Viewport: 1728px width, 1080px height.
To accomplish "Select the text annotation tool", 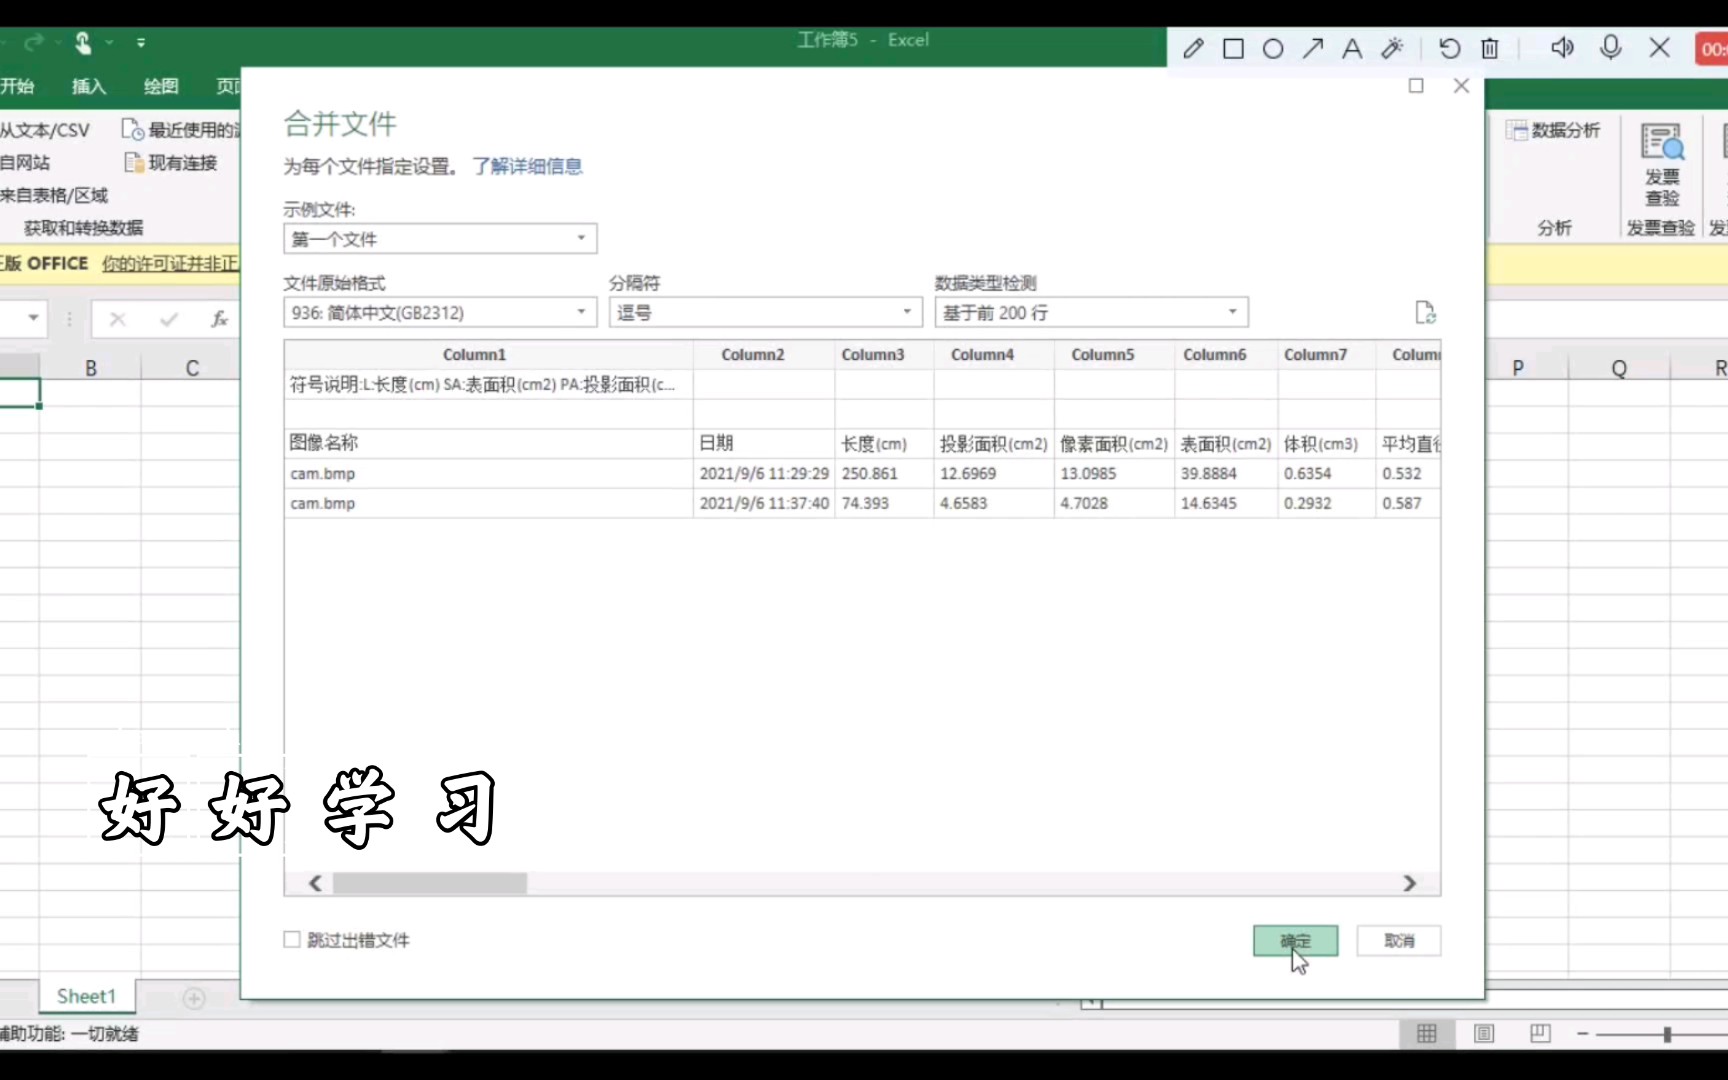I will tap(1352, 48).
